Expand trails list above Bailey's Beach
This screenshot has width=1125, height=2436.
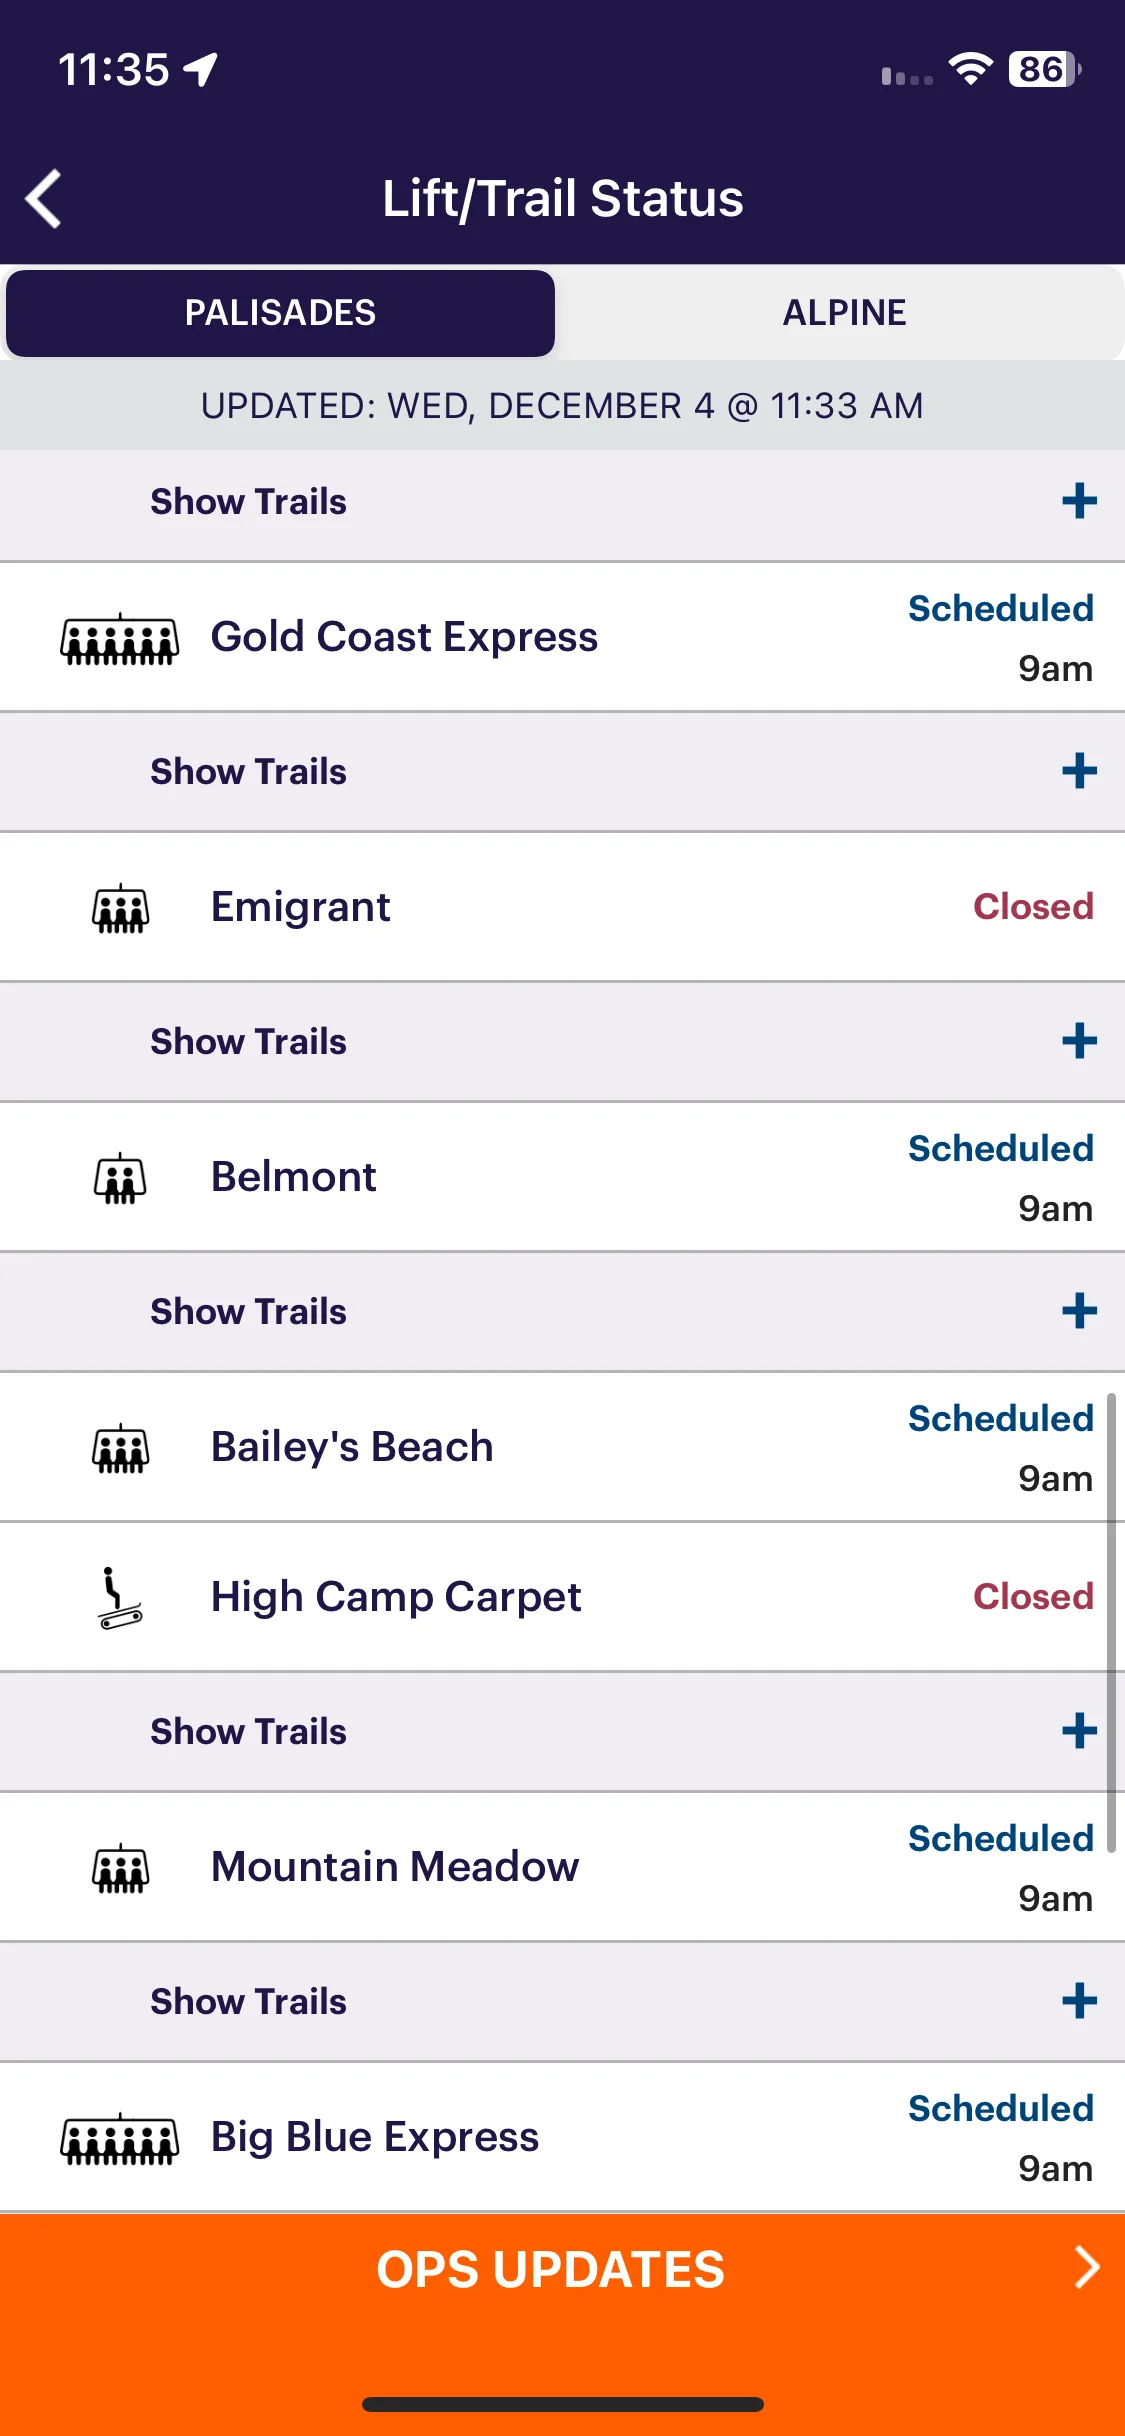(1079, 1311)
